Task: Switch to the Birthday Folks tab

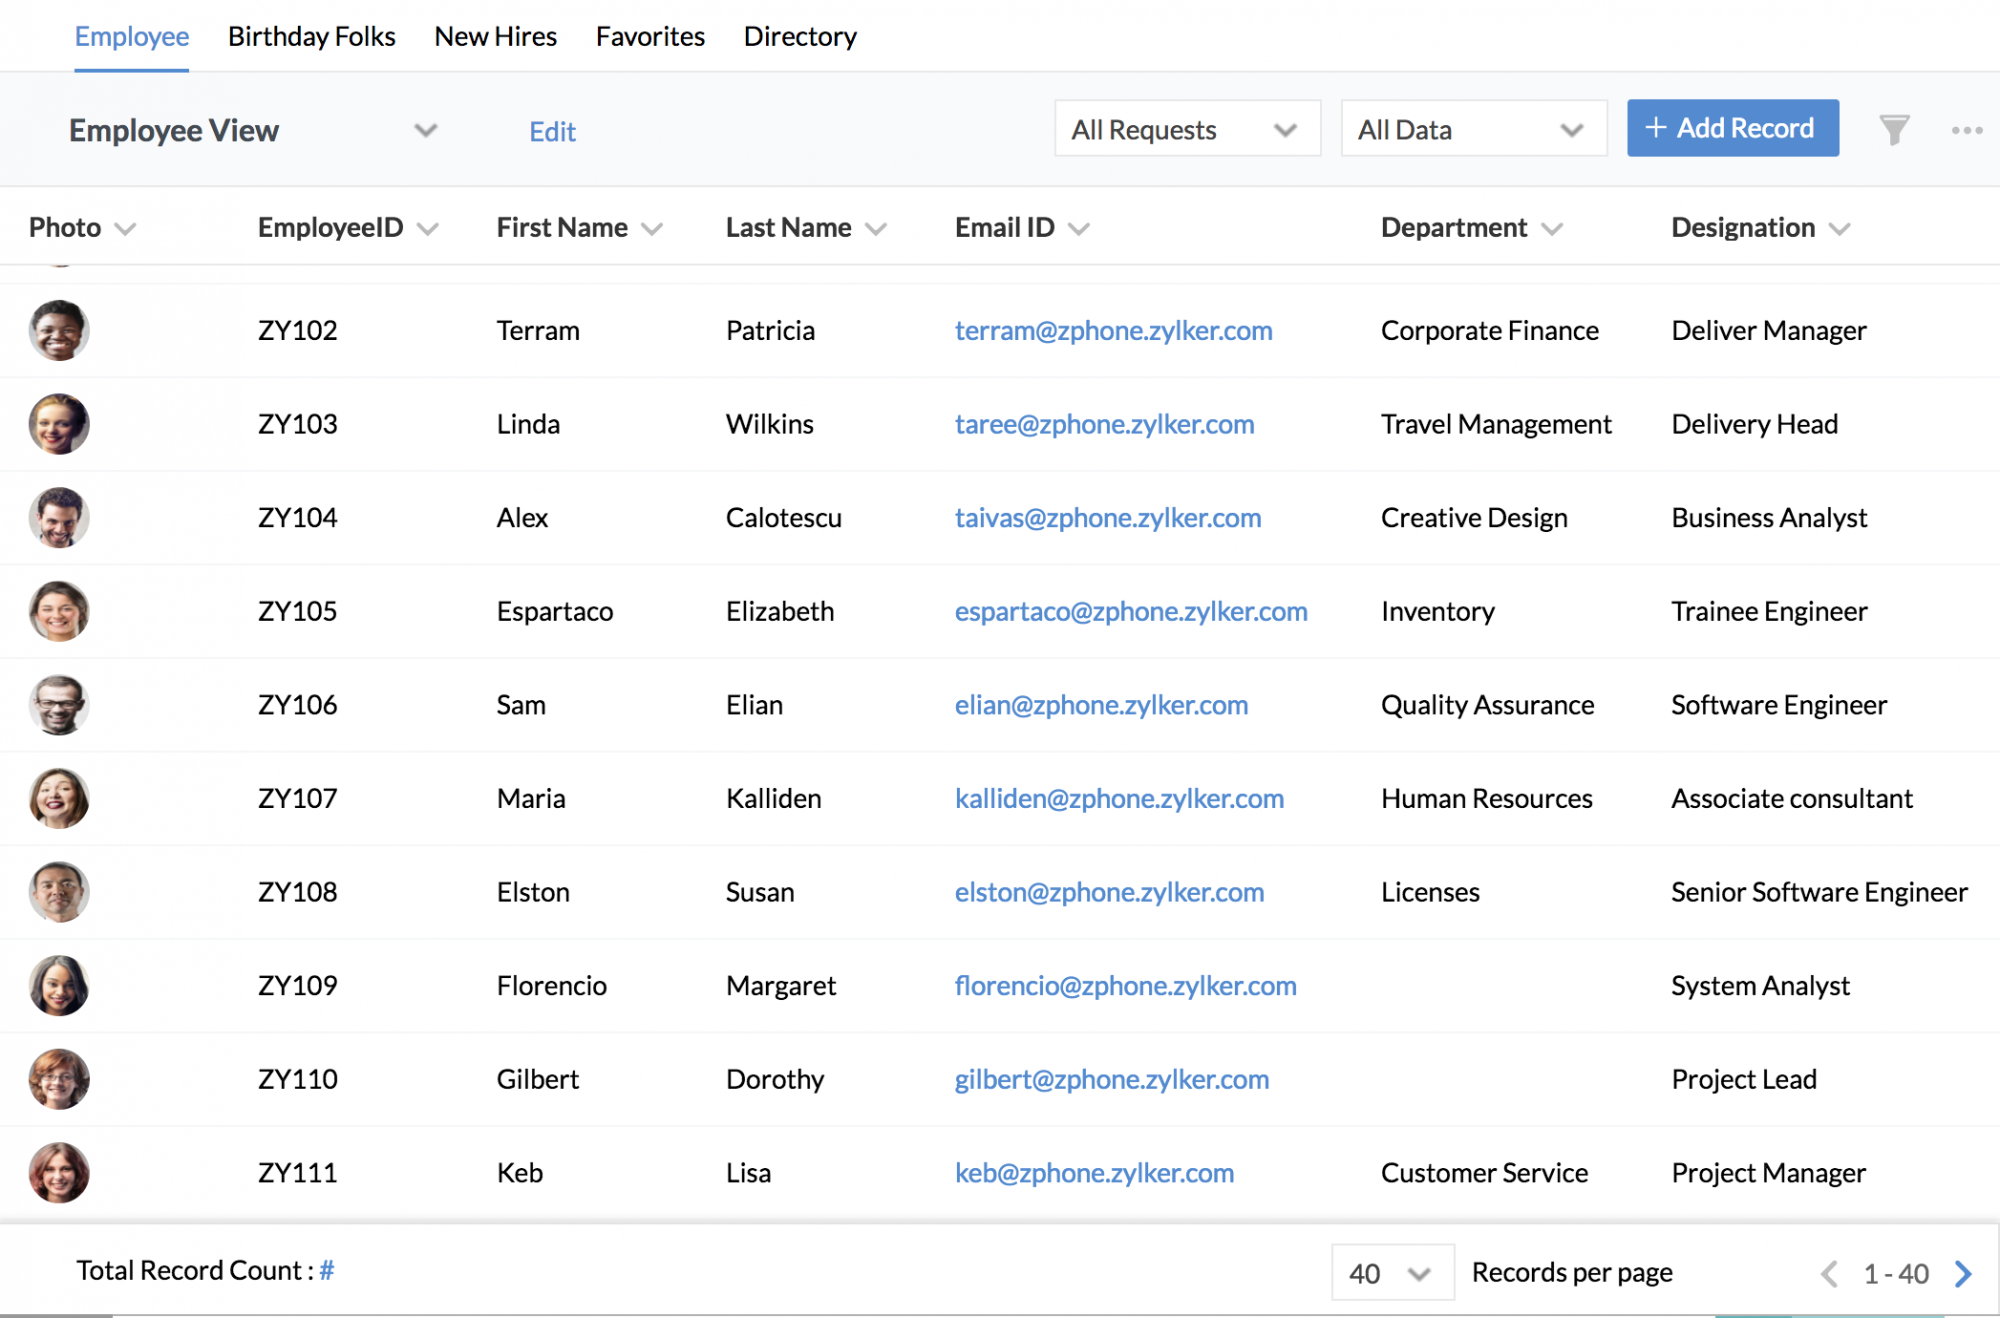Action: tap(311, 37)
